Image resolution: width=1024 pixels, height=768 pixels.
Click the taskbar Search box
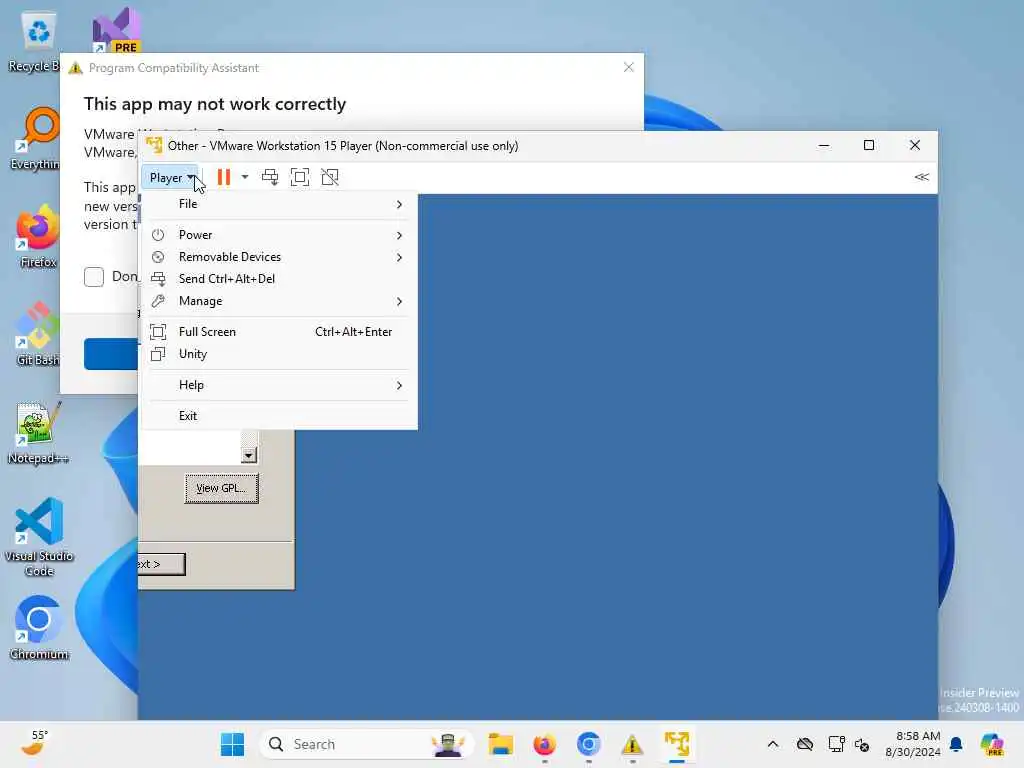pyautogui.click(x=366, y=744)
